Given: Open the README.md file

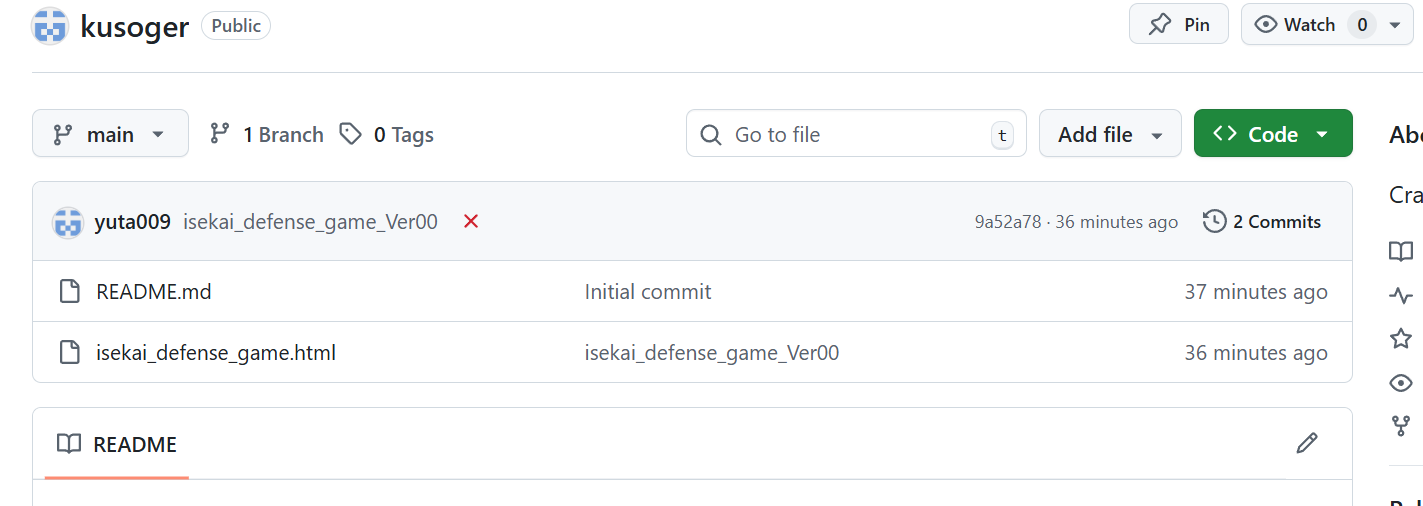Looking at the screenshot, I should 153,292.
